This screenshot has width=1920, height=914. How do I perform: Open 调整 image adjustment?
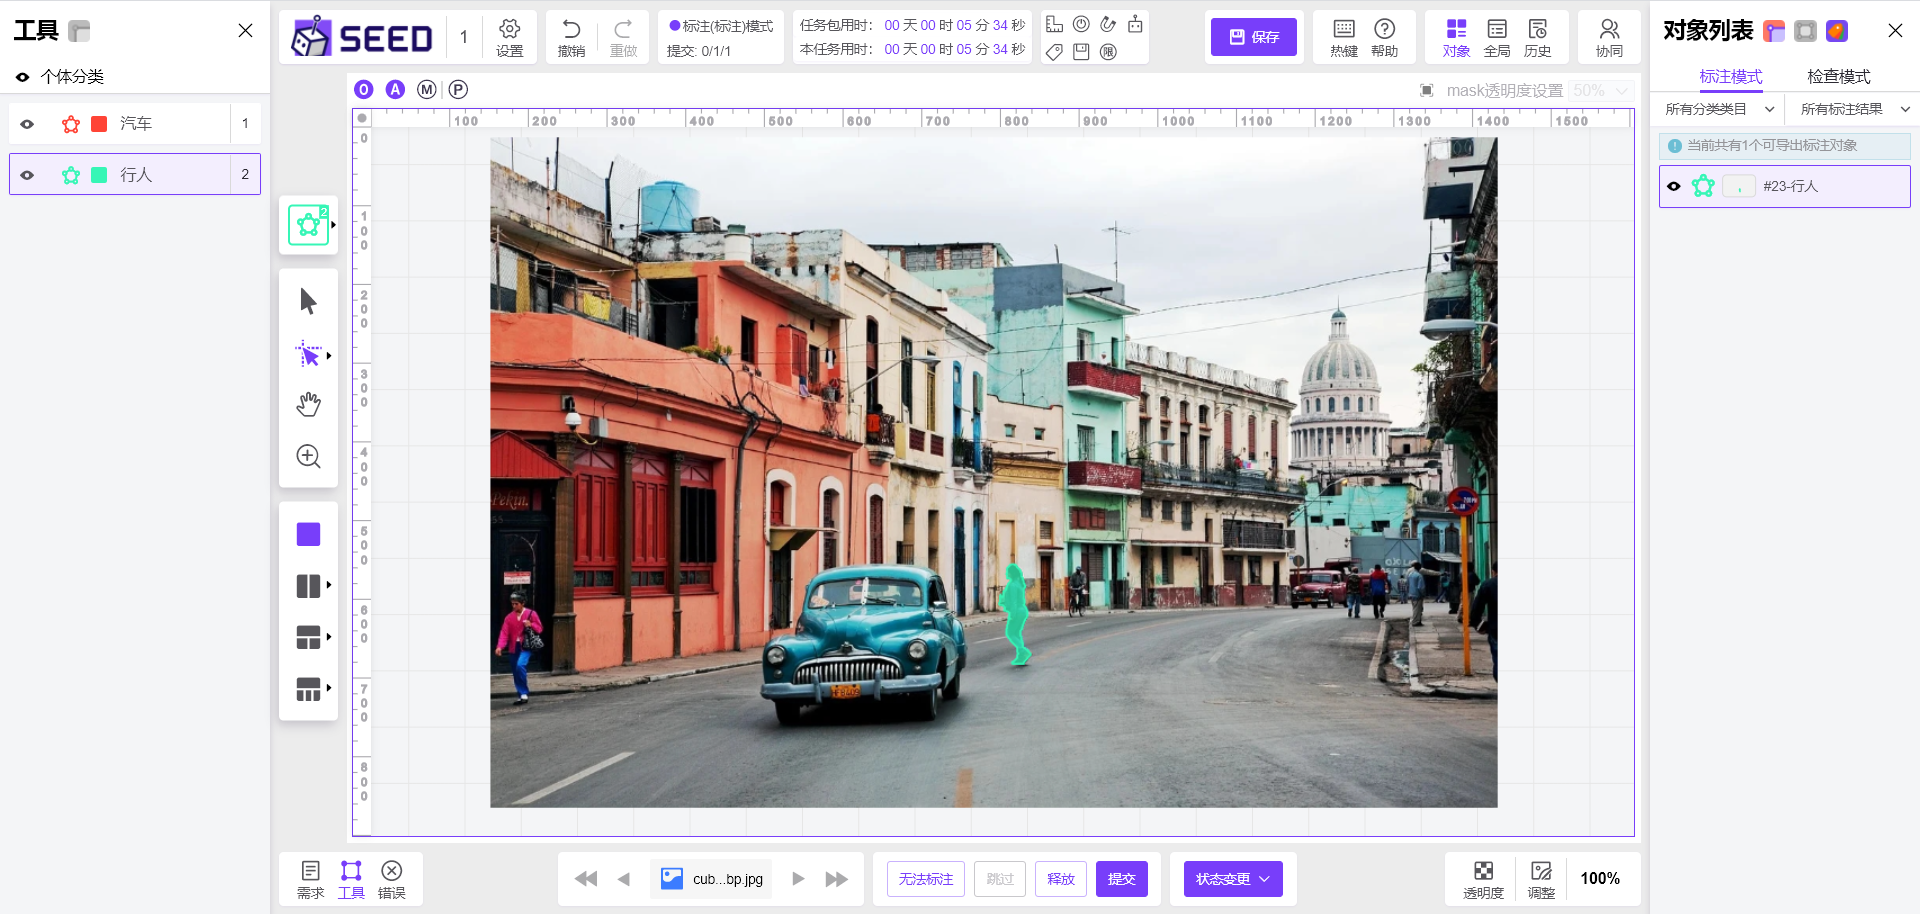coord(1541,880)
